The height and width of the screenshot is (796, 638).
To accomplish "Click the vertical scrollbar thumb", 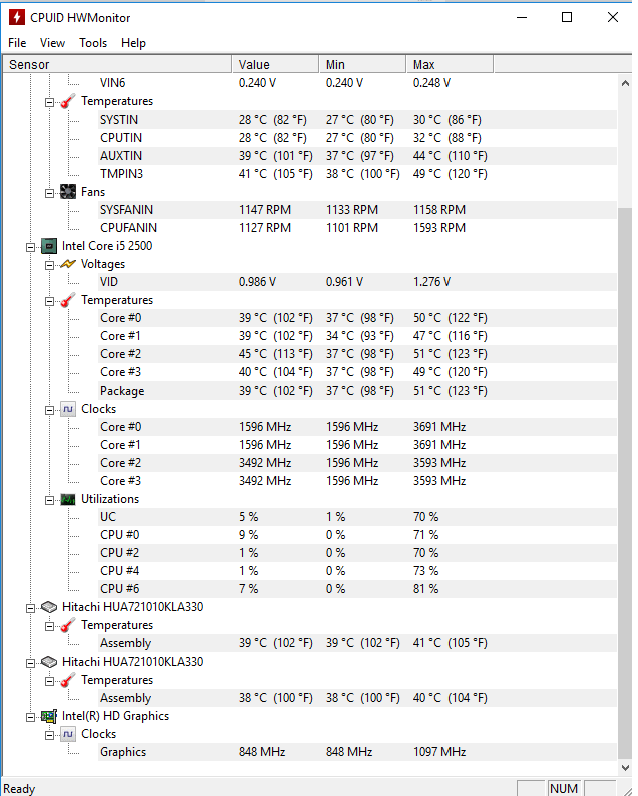I will [x=625, y=480].
